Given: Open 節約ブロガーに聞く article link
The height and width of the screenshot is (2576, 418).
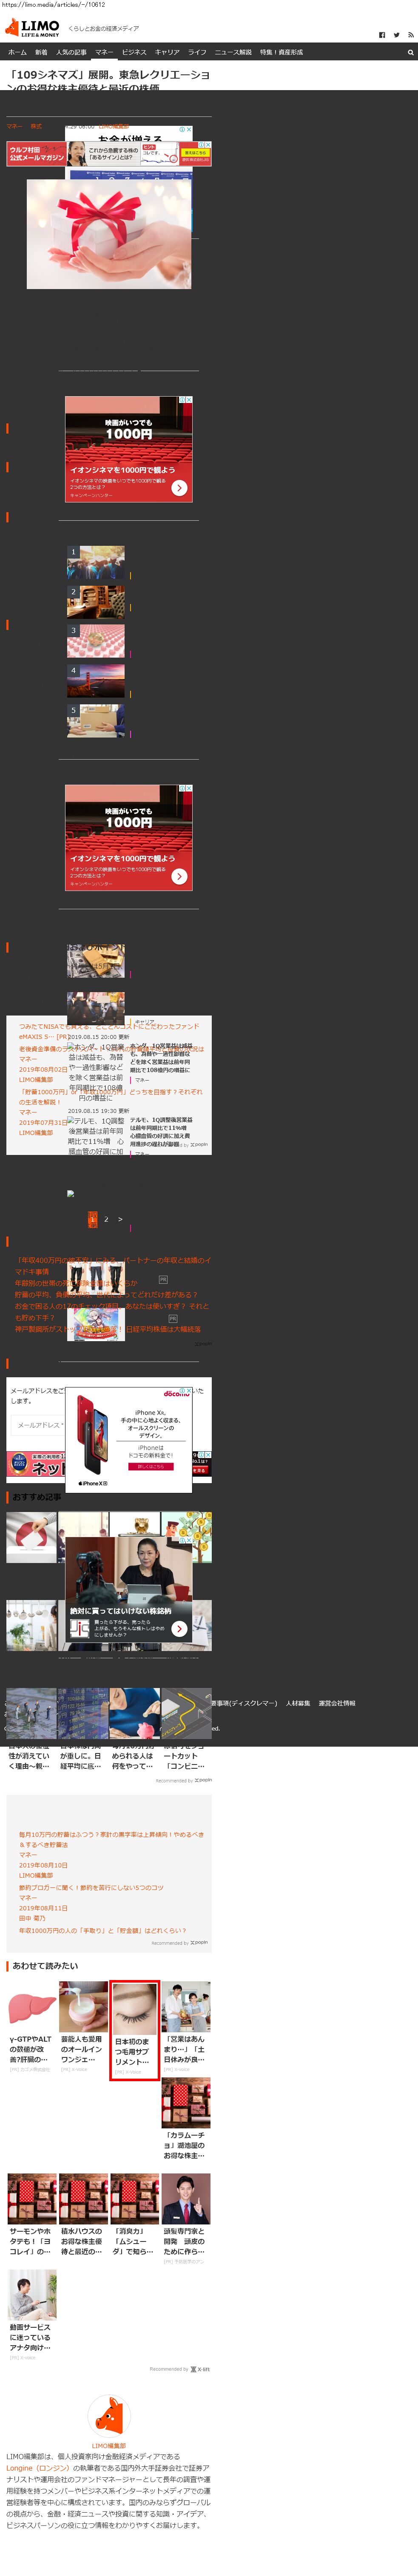Looking at the screenshot, I should point(91,1887).
